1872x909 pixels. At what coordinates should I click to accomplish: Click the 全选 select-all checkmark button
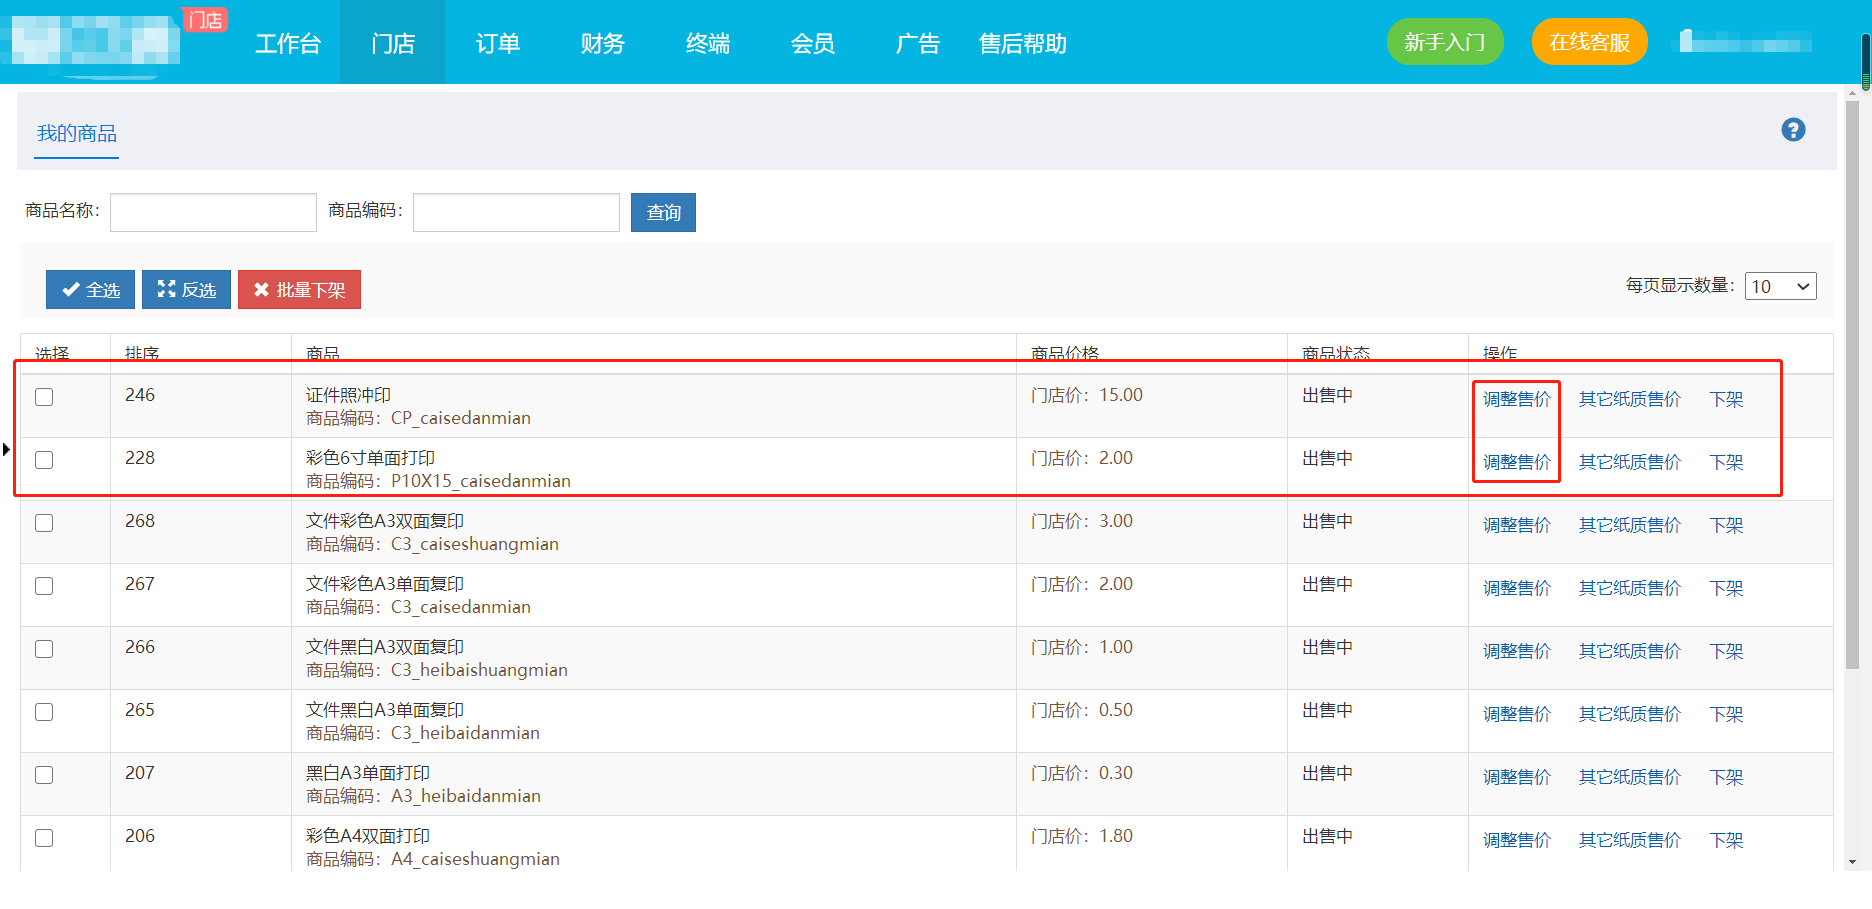pyautogui.click(x=90, y=290)
